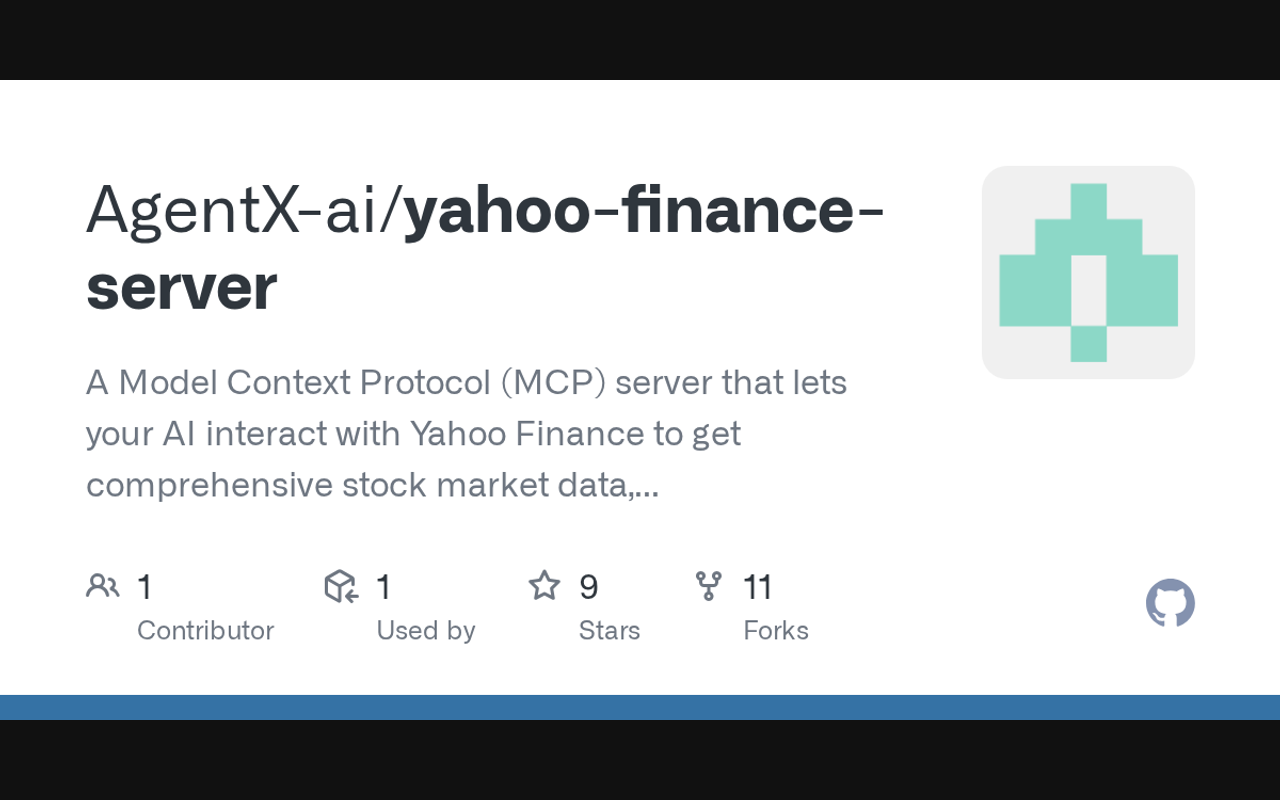Screen dimensions: 1280x800
Task: Click the 'Contributor' label
Action: 205,630
